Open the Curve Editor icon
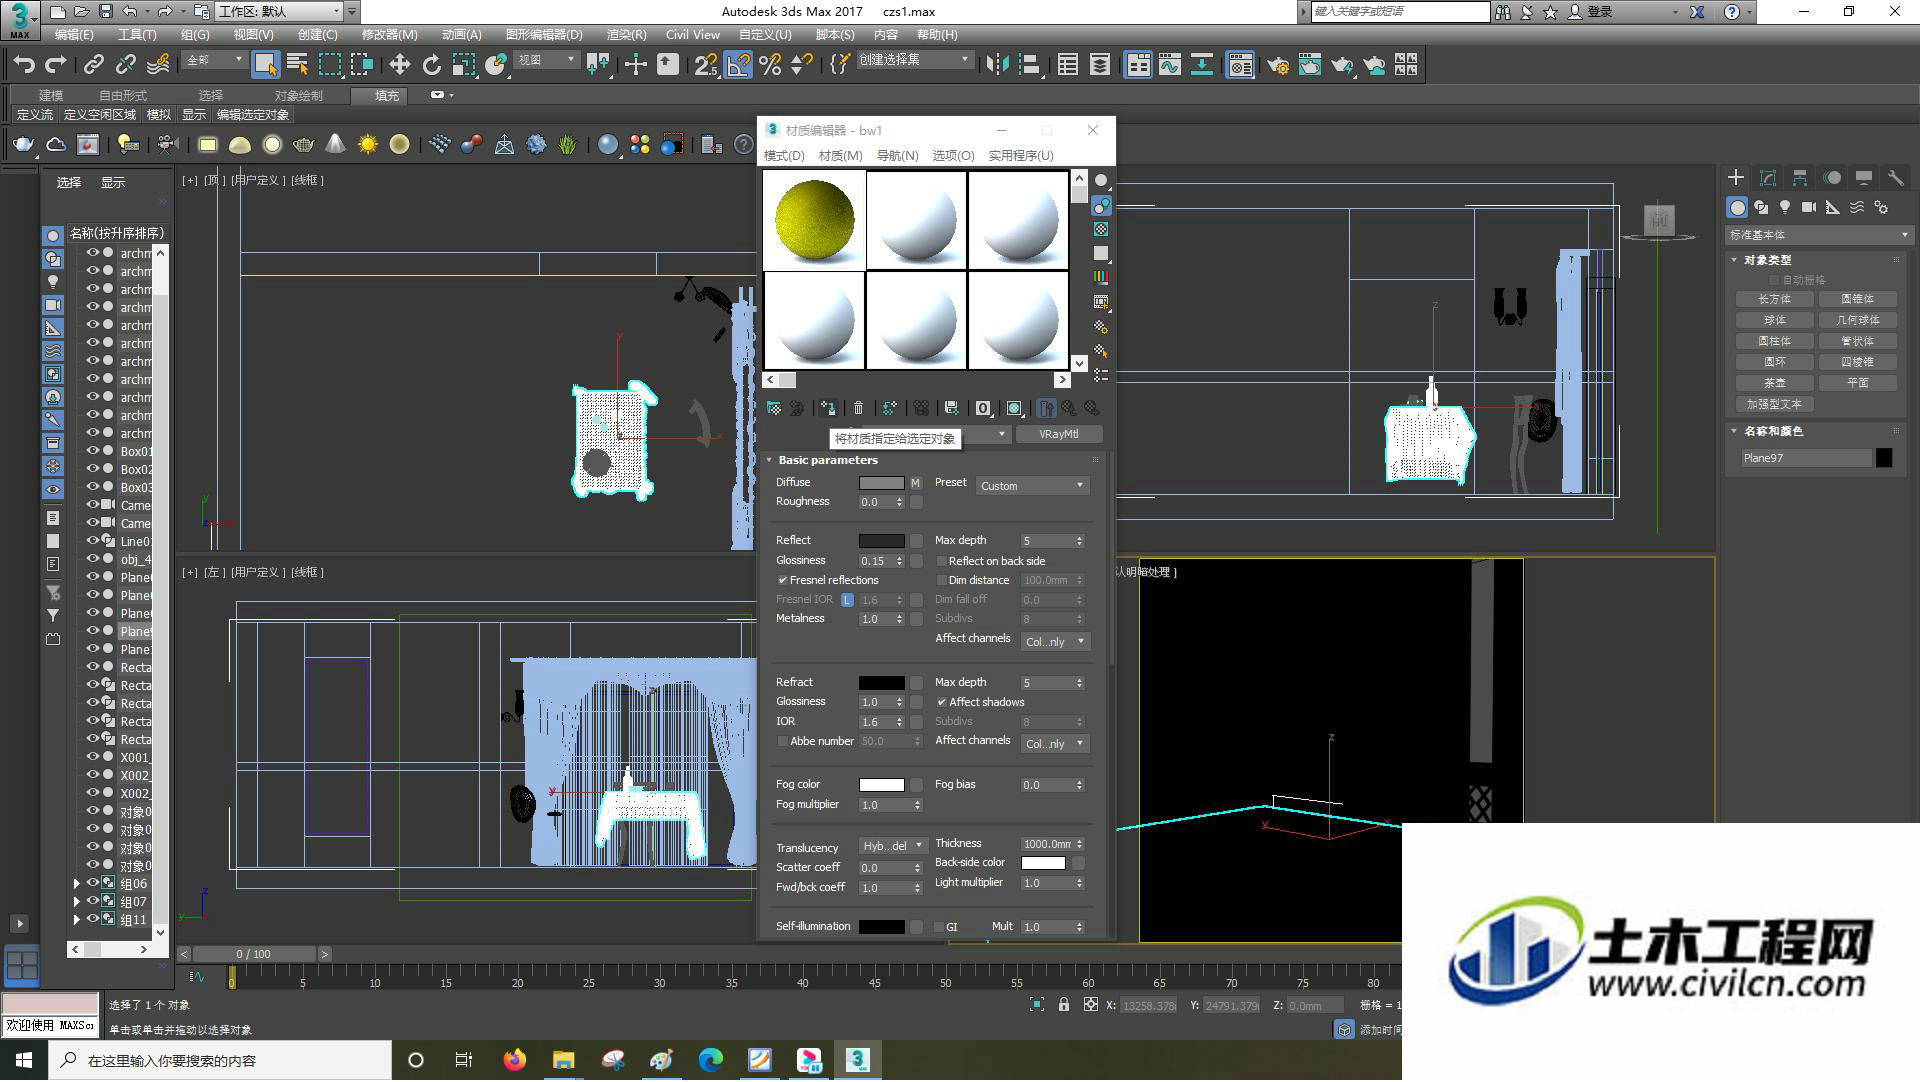Viewport: 1920px width, 1082px height. 1169,65
